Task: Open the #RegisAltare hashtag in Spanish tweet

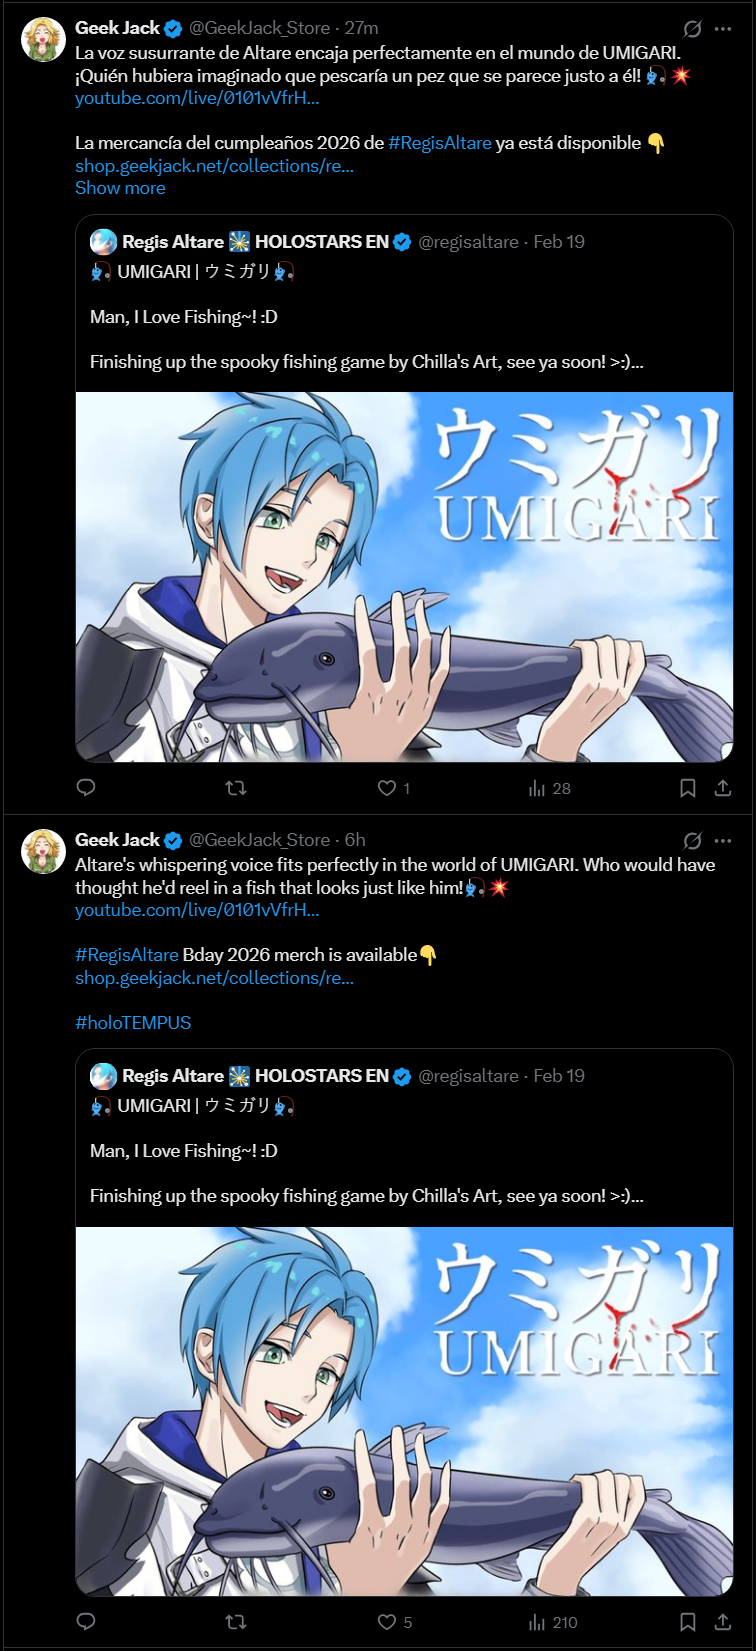Action: (440, 143)
